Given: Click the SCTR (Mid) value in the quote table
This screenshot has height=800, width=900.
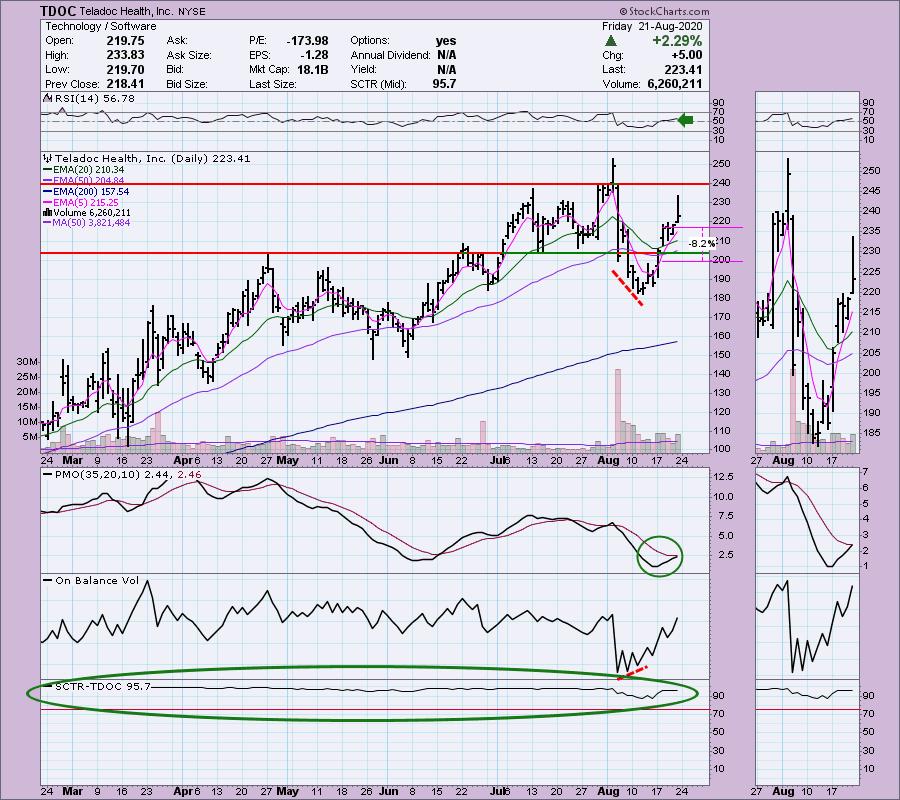Looking at the screenshot, I should (x=445, y=84).
